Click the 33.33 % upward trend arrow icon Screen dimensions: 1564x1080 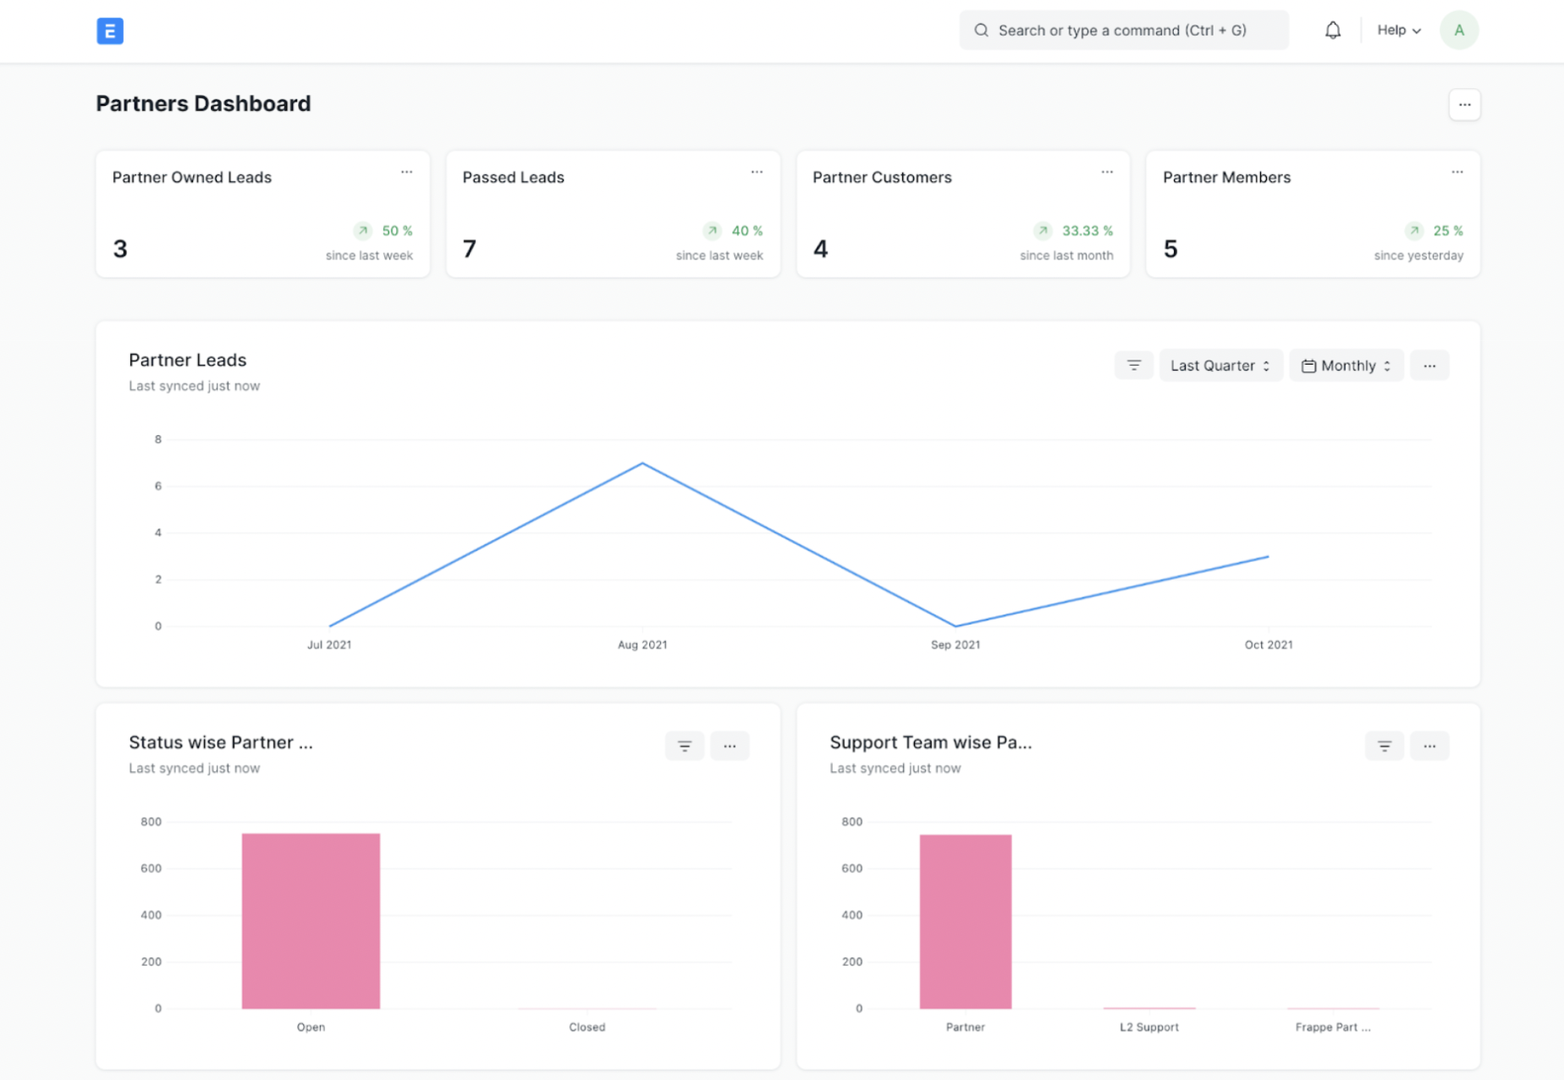tap(1043, 231)
